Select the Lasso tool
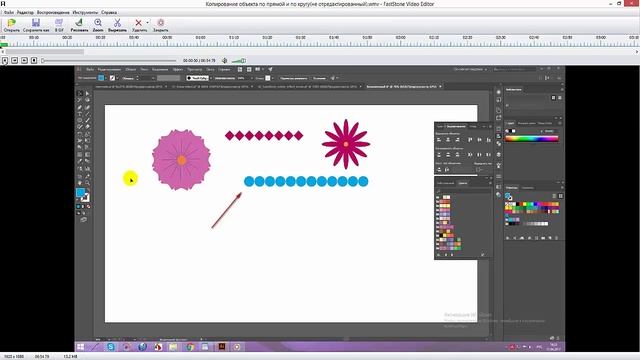This screenshot has width=640, height=360. tap(87, 100)
